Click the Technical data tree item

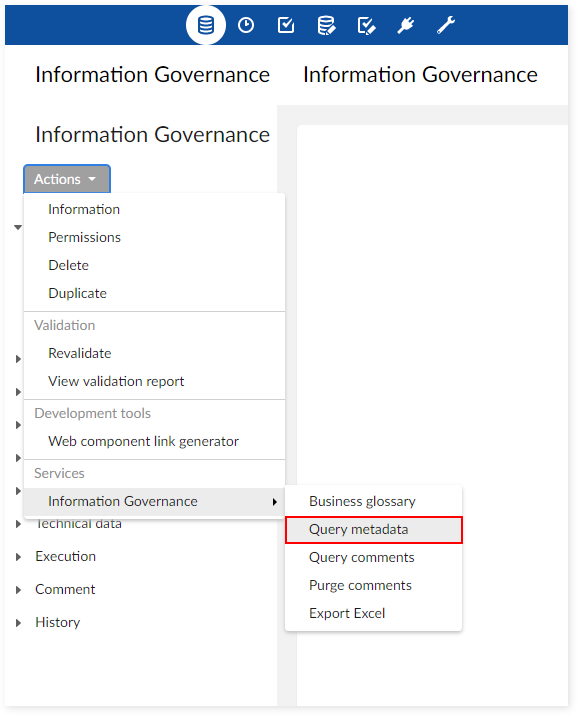(78, 524)
